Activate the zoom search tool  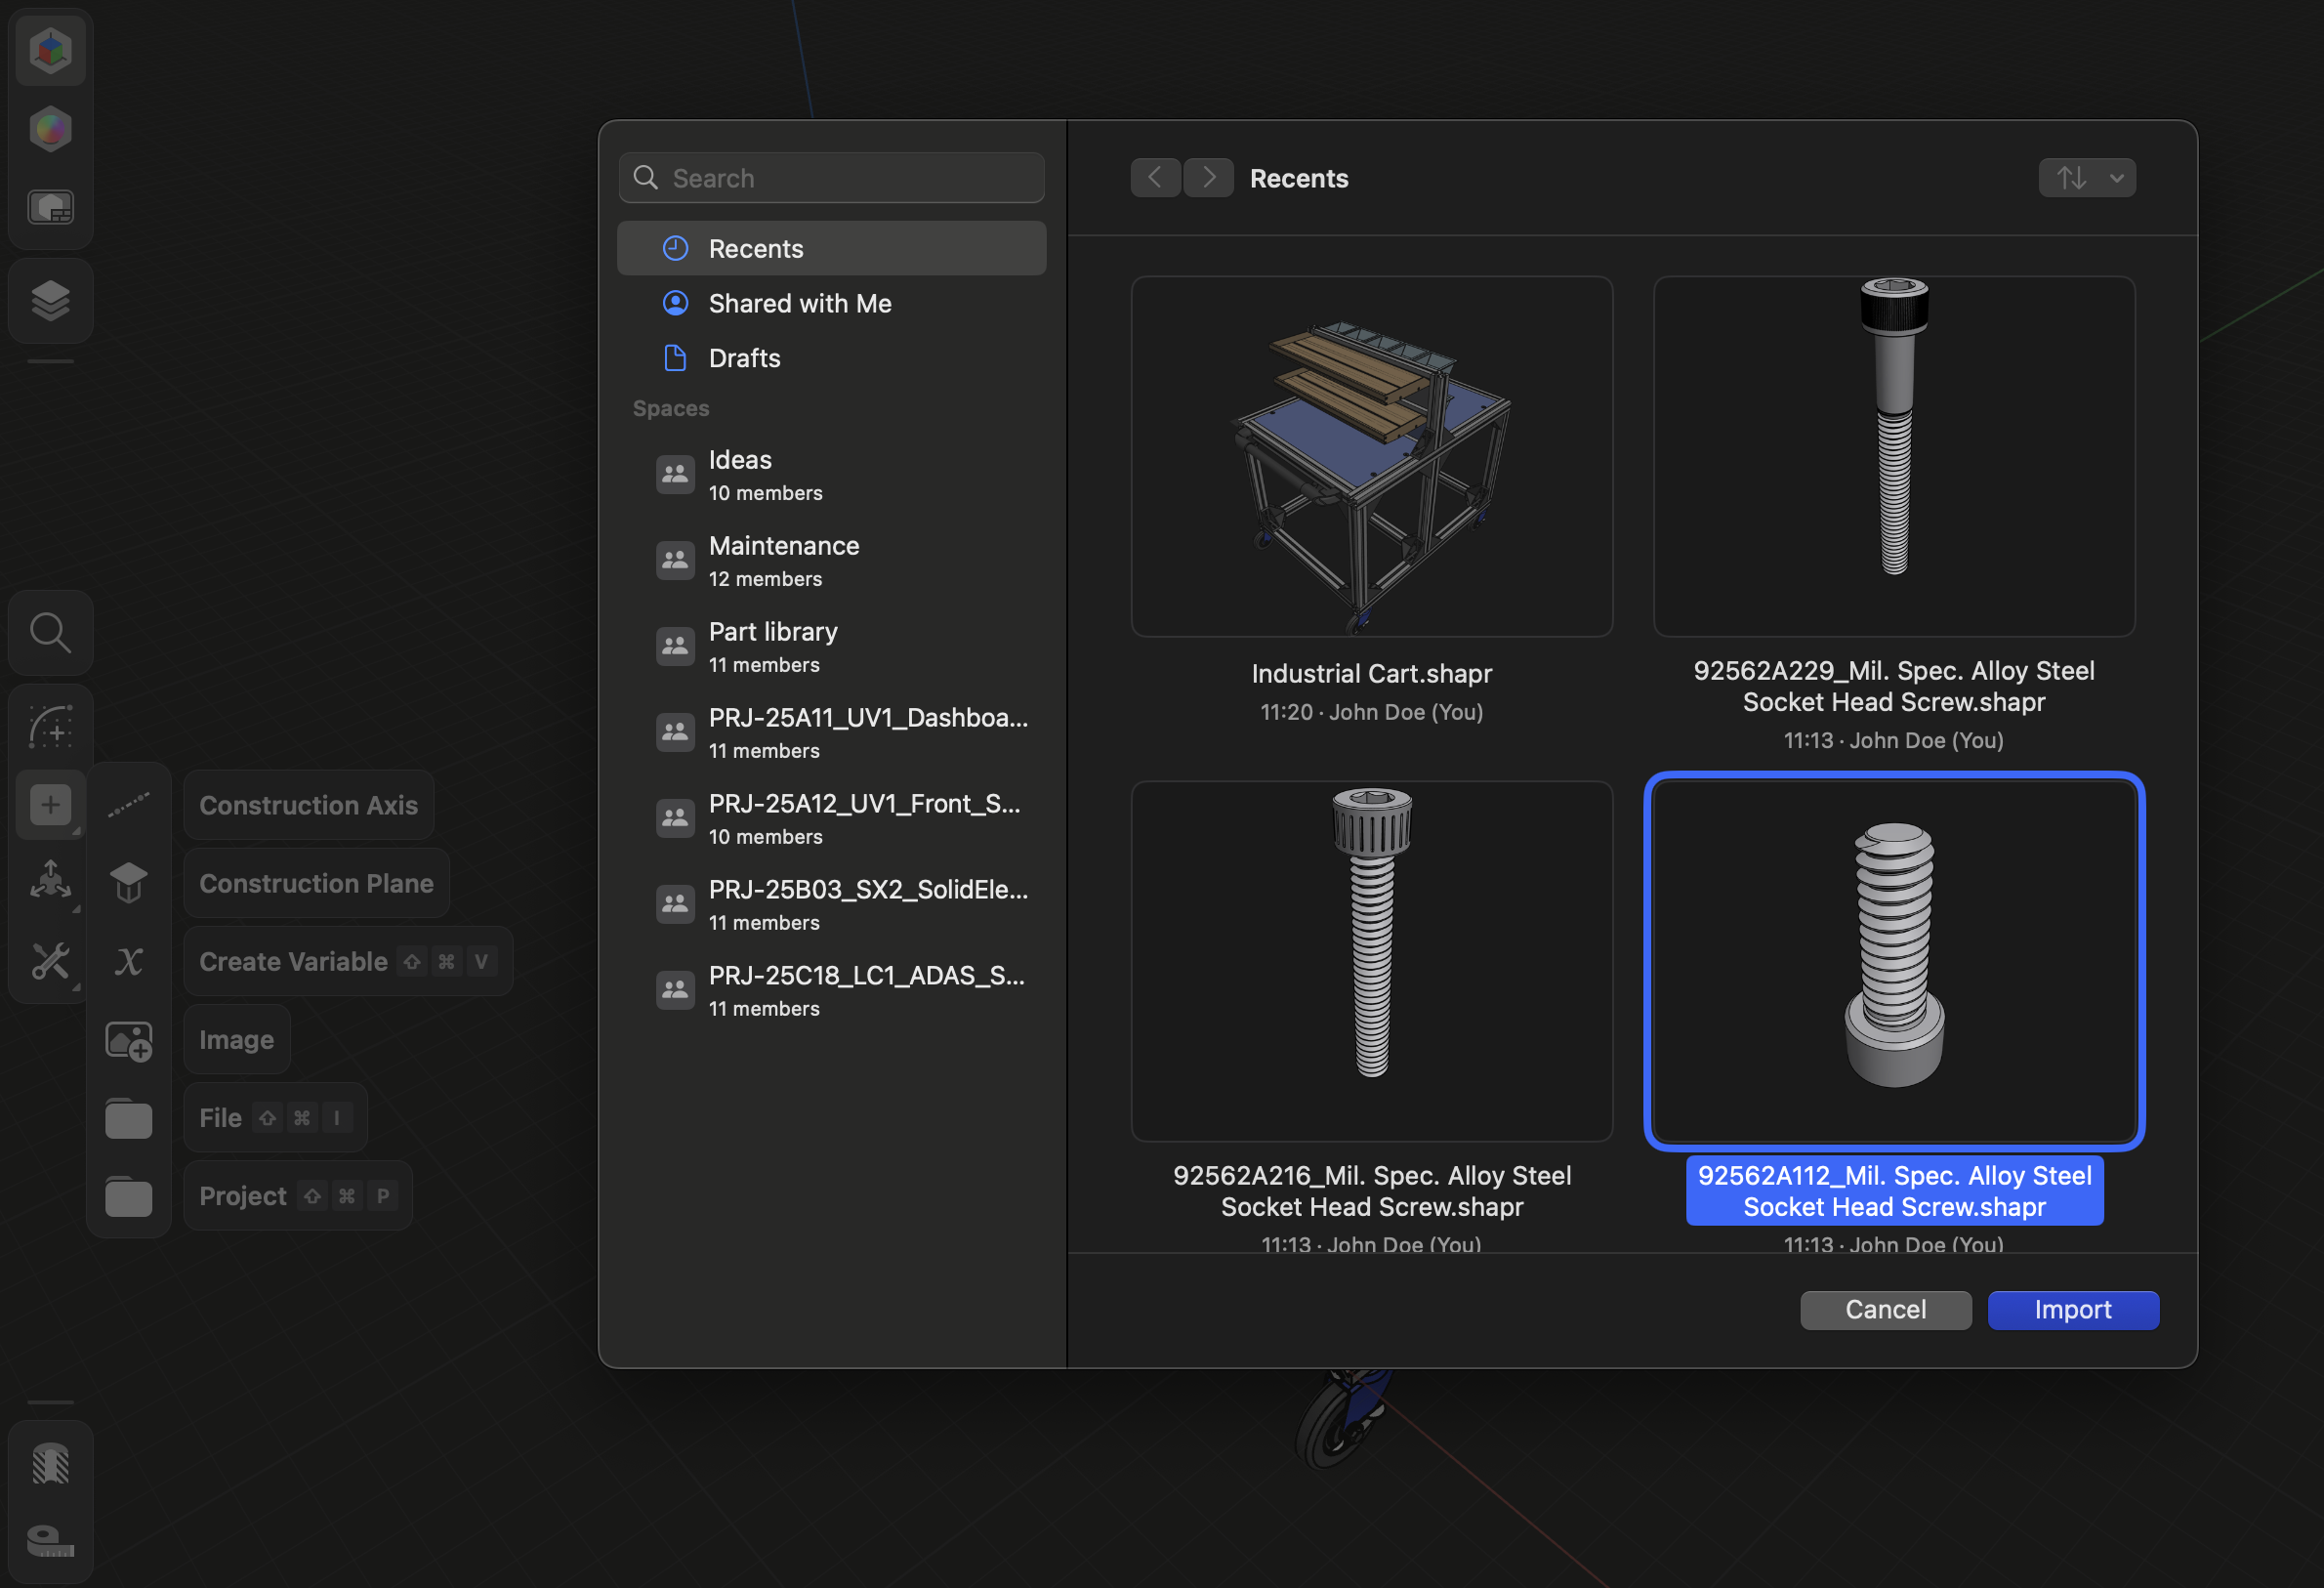pyautogui.click(x=50, y=632)
